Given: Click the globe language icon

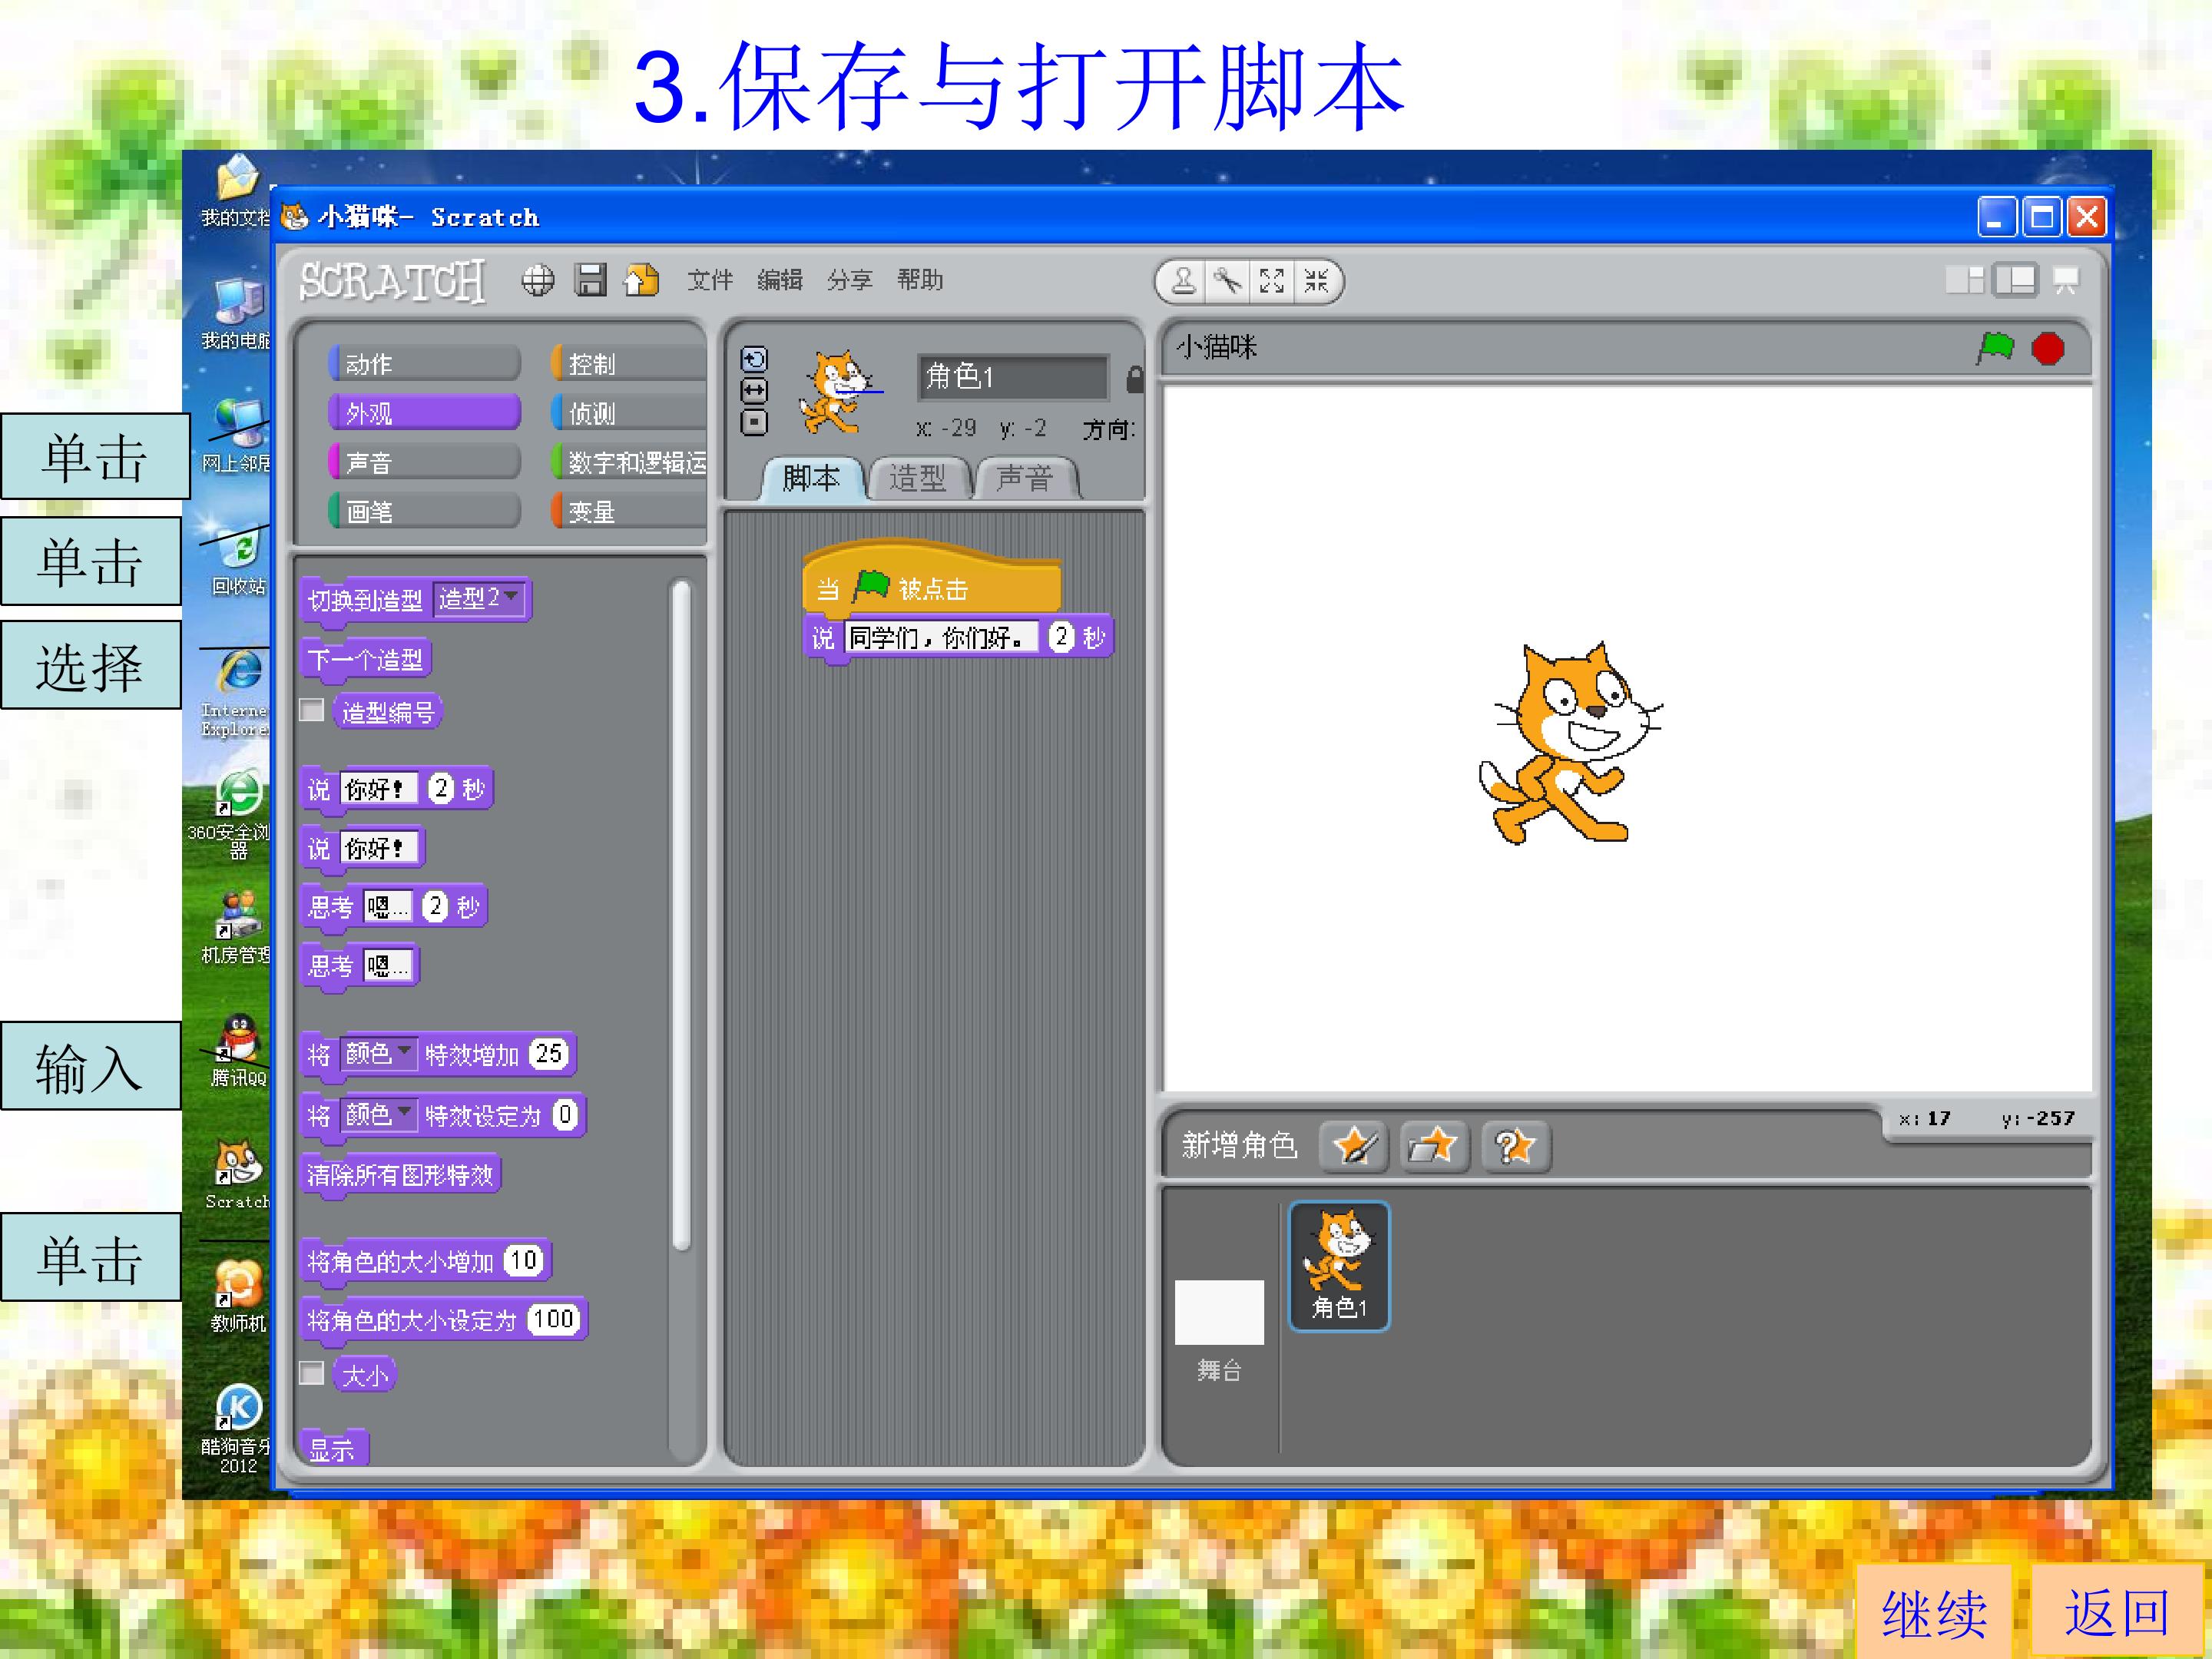Looking at the screenshot, I should pyautogui.click(x=538, y=281).
